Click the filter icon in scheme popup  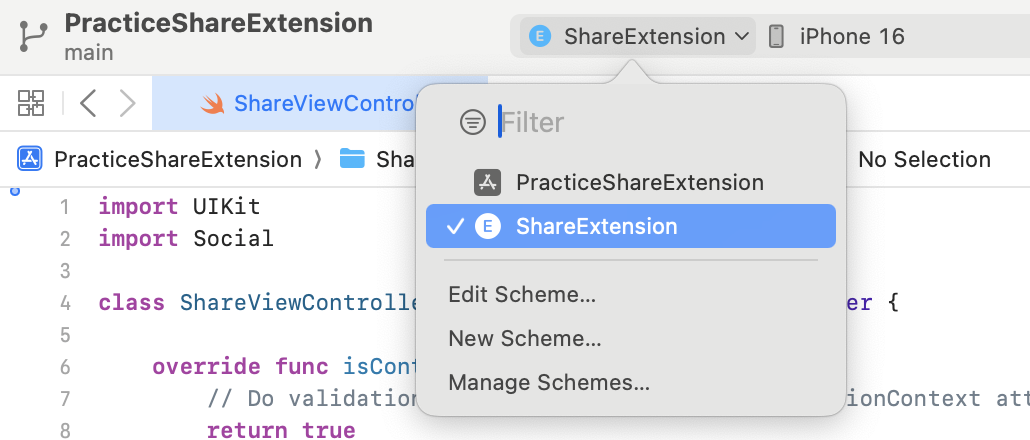pyautogui.click(x=472, y=123)
